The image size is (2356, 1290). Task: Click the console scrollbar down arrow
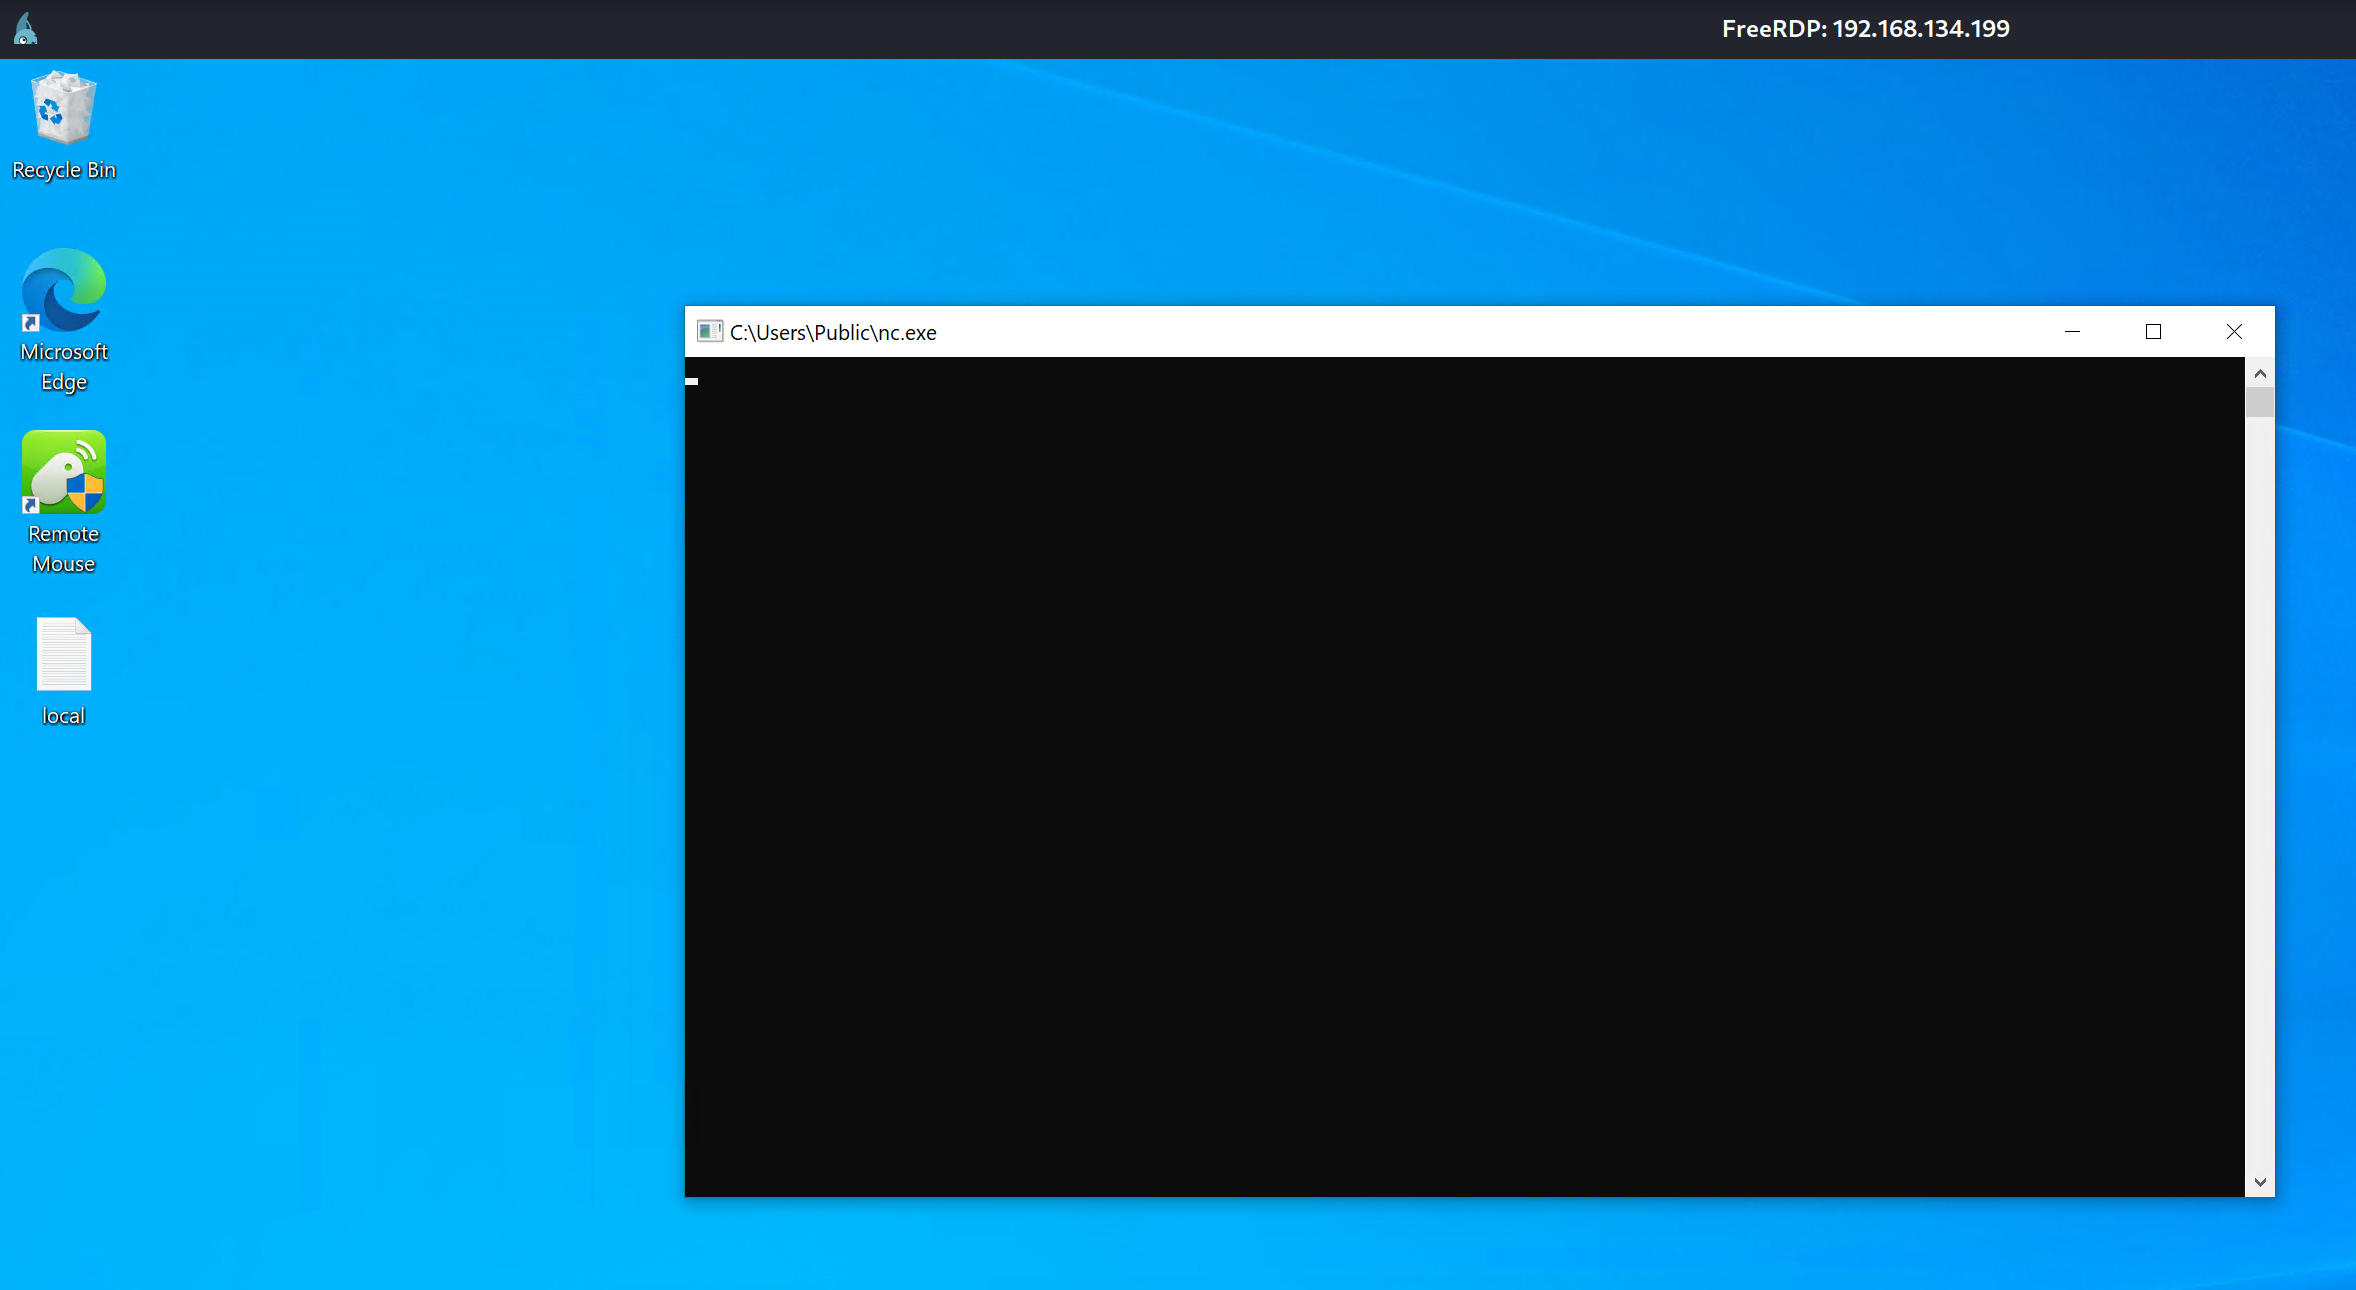[x=2260, y=1182]
